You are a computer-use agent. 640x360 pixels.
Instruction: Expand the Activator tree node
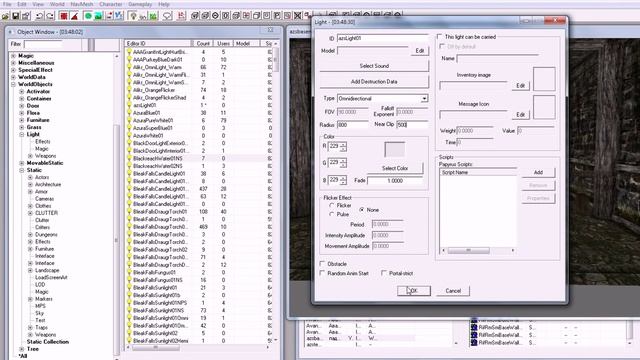pyautogui.click(x=22, y=91)
